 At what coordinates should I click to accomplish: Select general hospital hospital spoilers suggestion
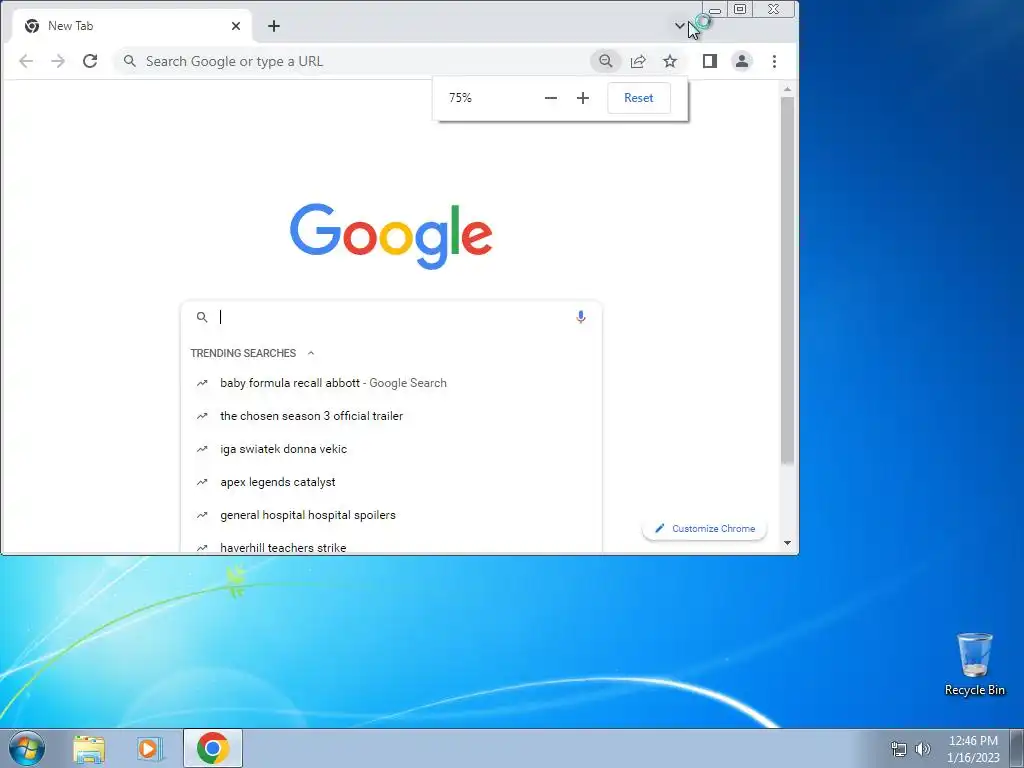(391, 515)
